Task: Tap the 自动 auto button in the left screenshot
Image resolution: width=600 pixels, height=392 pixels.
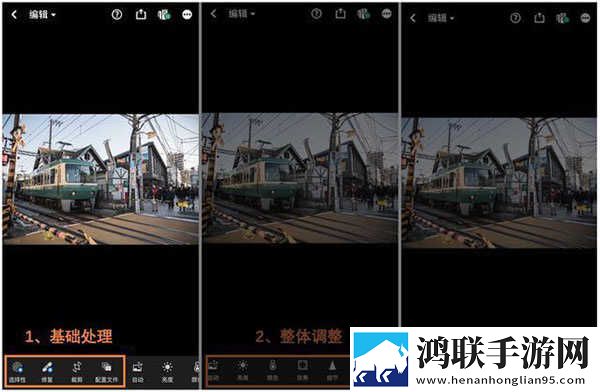Action: [x=137, y=372]
